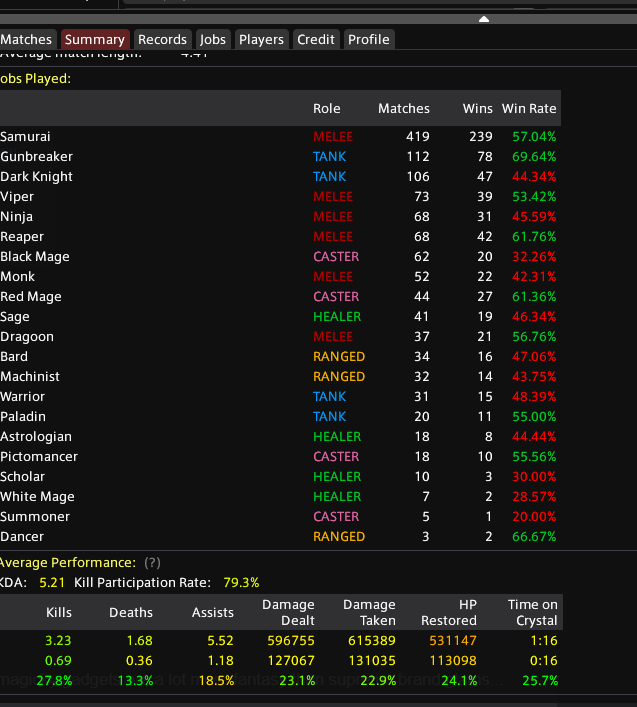Select the Machinist job name
Image resolution: width=637 pixels, height=707 pixels.
pyautogui.click(x=30, y=376)
